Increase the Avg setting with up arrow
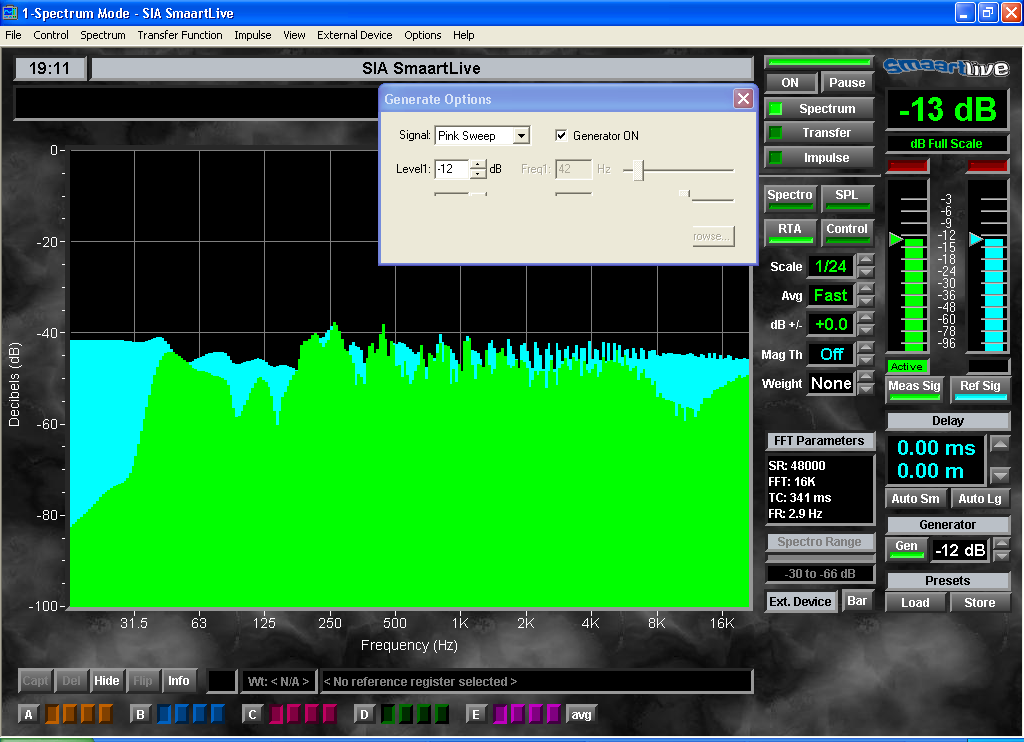The image size is (1024, 742). coord(866,289)
